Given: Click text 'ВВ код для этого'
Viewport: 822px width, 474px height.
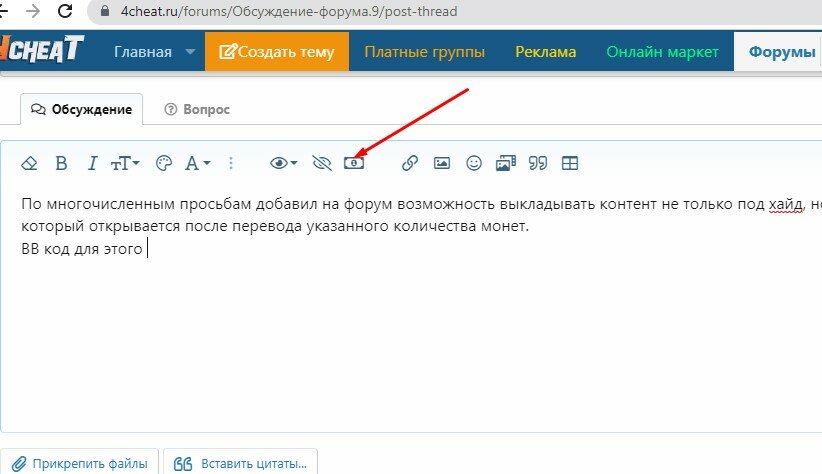Looking at the screenshot, I should pyautogui.click(x=82, y=249).
